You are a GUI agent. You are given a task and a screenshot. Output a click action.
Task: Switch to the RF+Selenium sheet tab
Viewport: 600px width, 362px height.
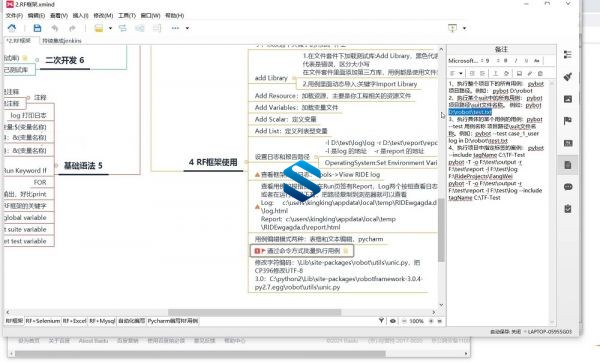pyautogui.click(x=43, y=321)
